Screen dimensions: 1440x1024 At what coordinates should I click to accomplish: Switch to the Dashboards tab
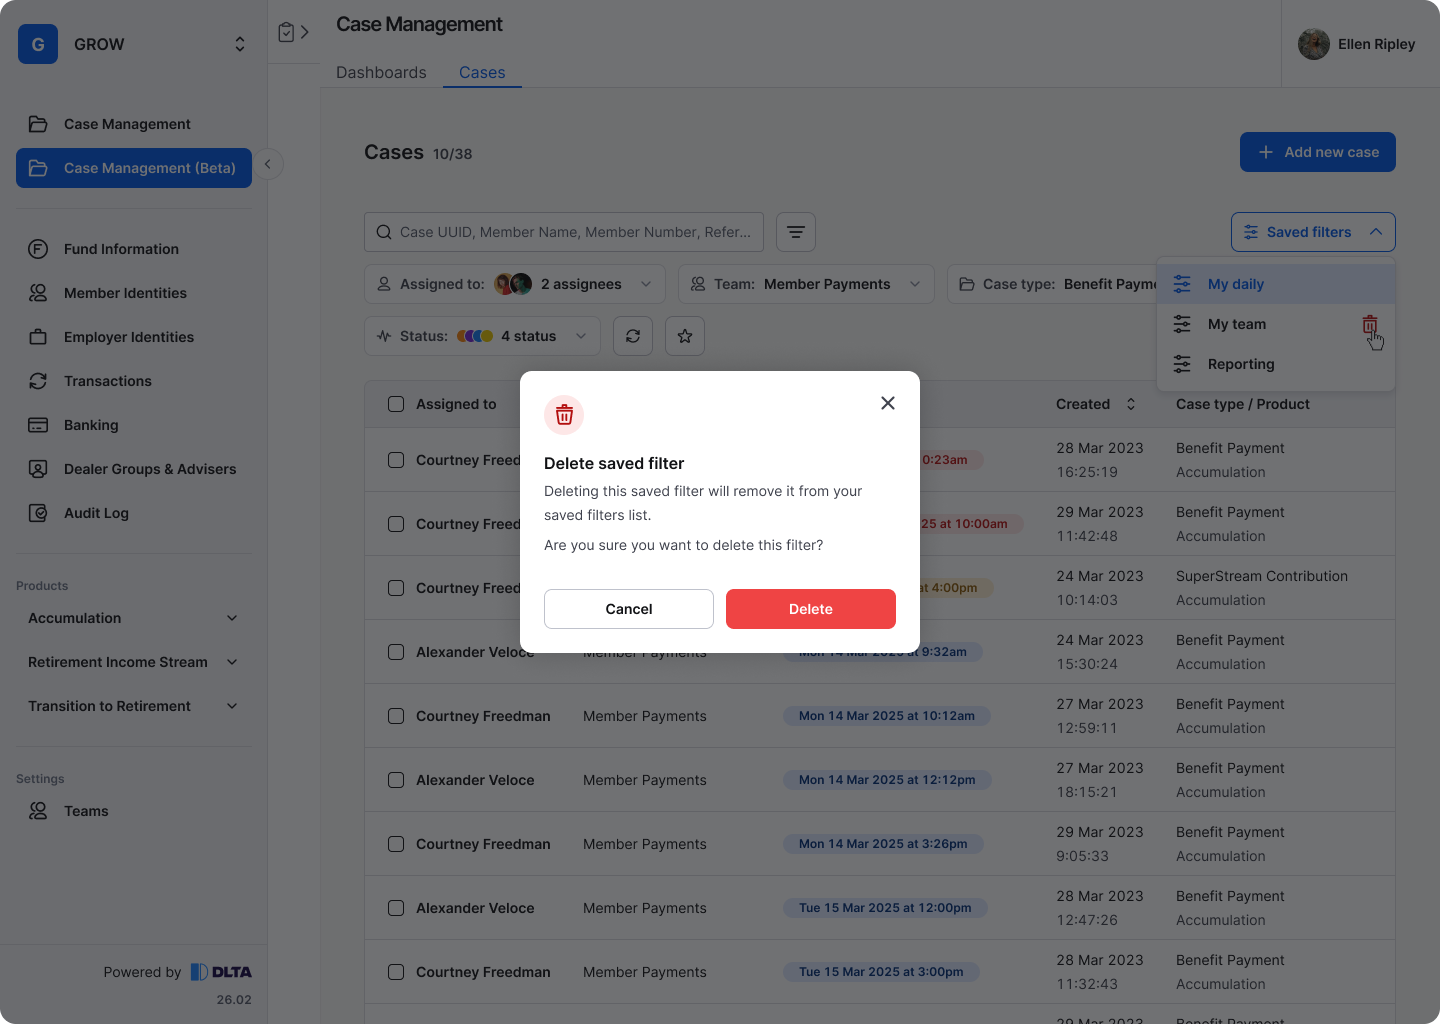pos(381,73)
